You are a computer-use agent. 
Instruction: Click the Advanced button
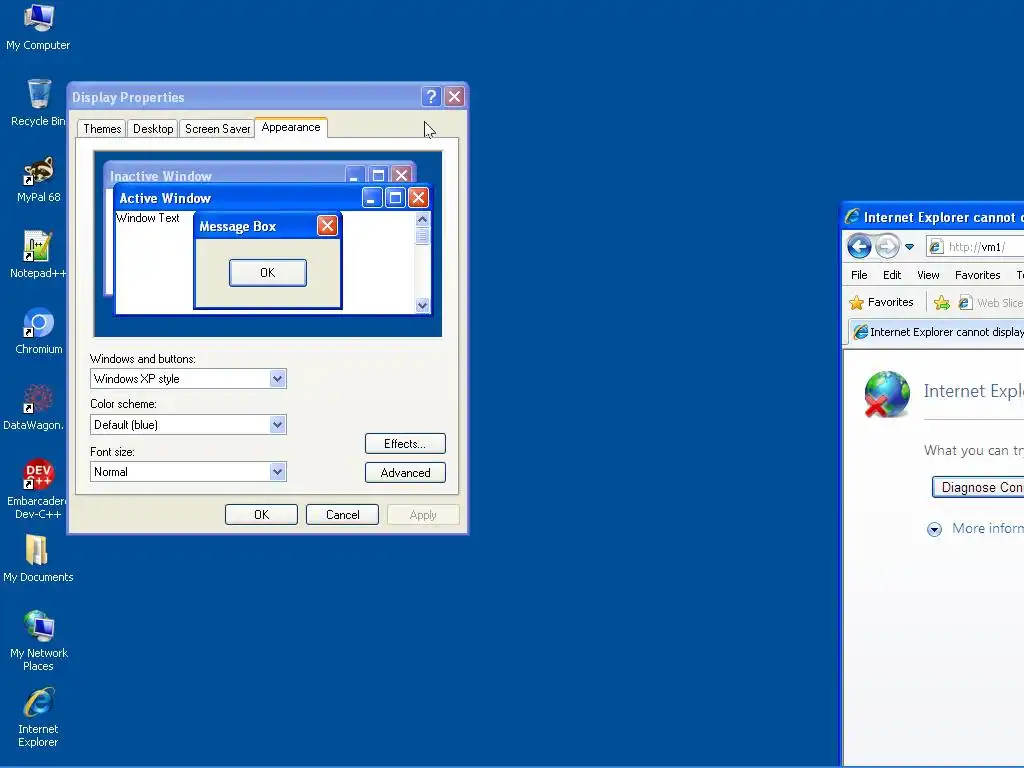point(405,472)
